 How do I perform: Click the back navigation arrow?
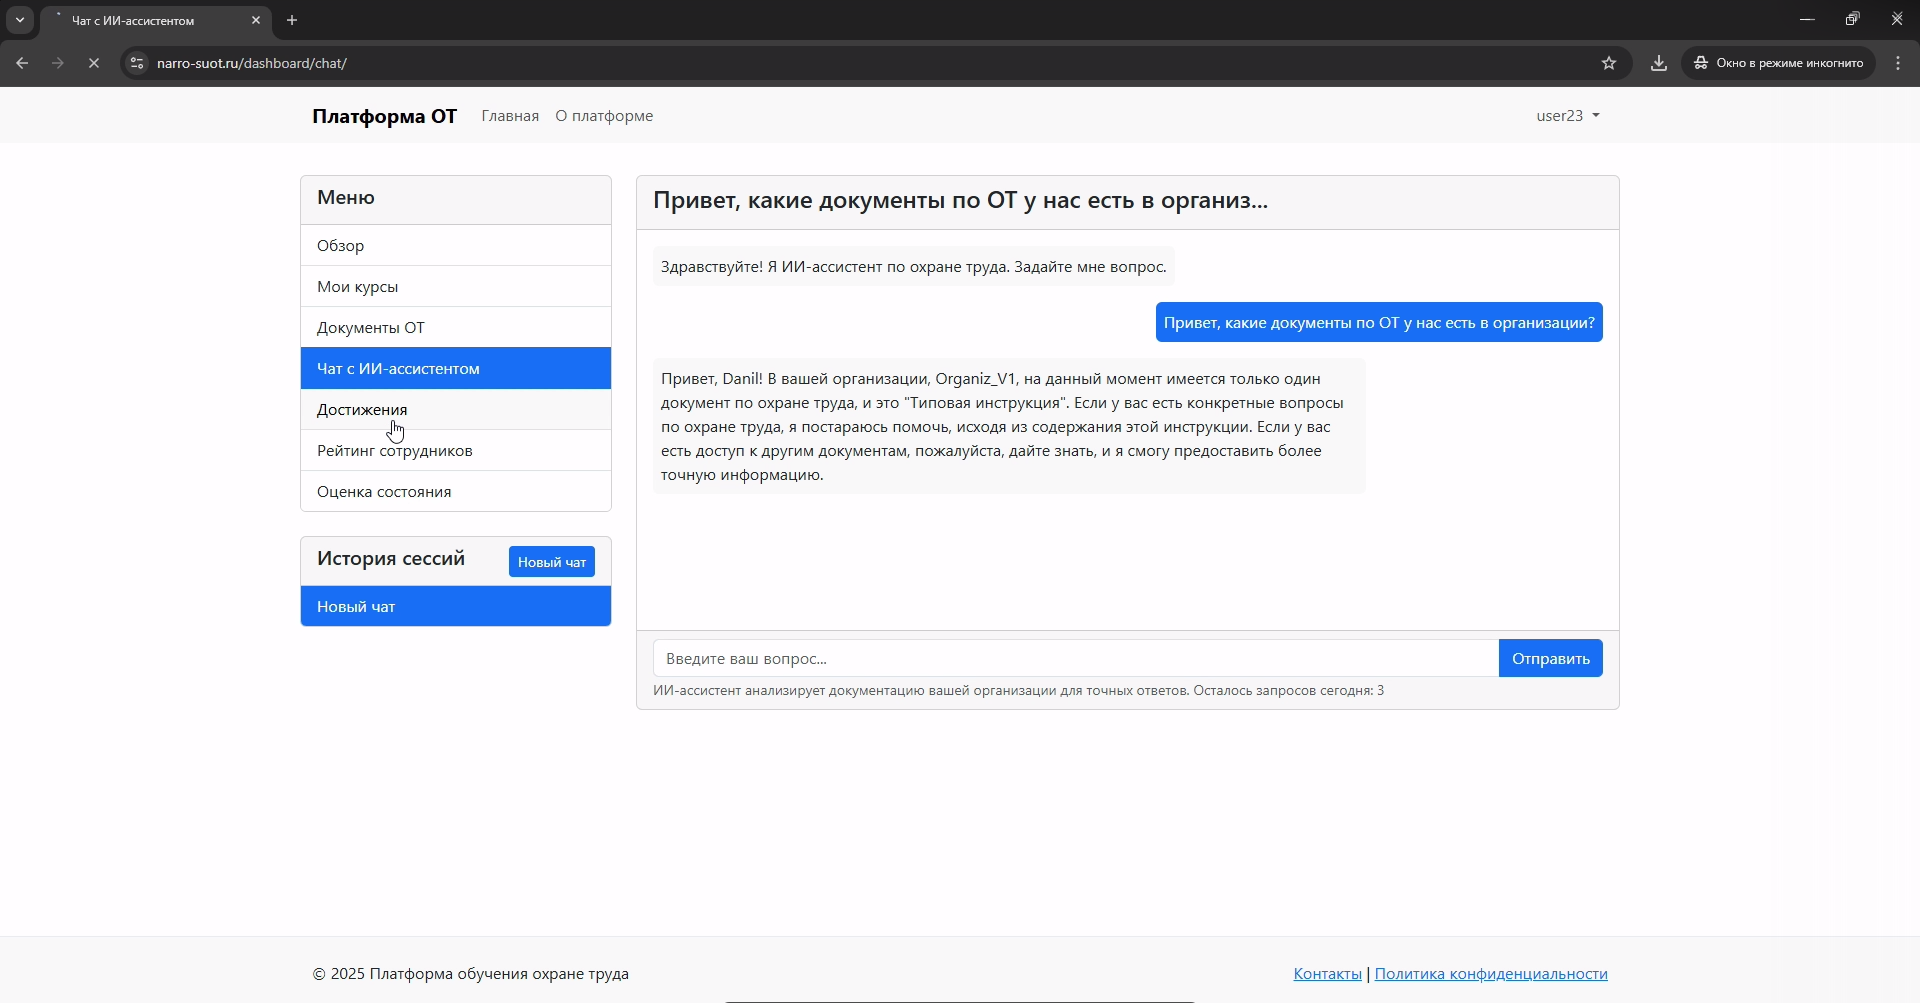pyautogui.click(x=22, y=63)
